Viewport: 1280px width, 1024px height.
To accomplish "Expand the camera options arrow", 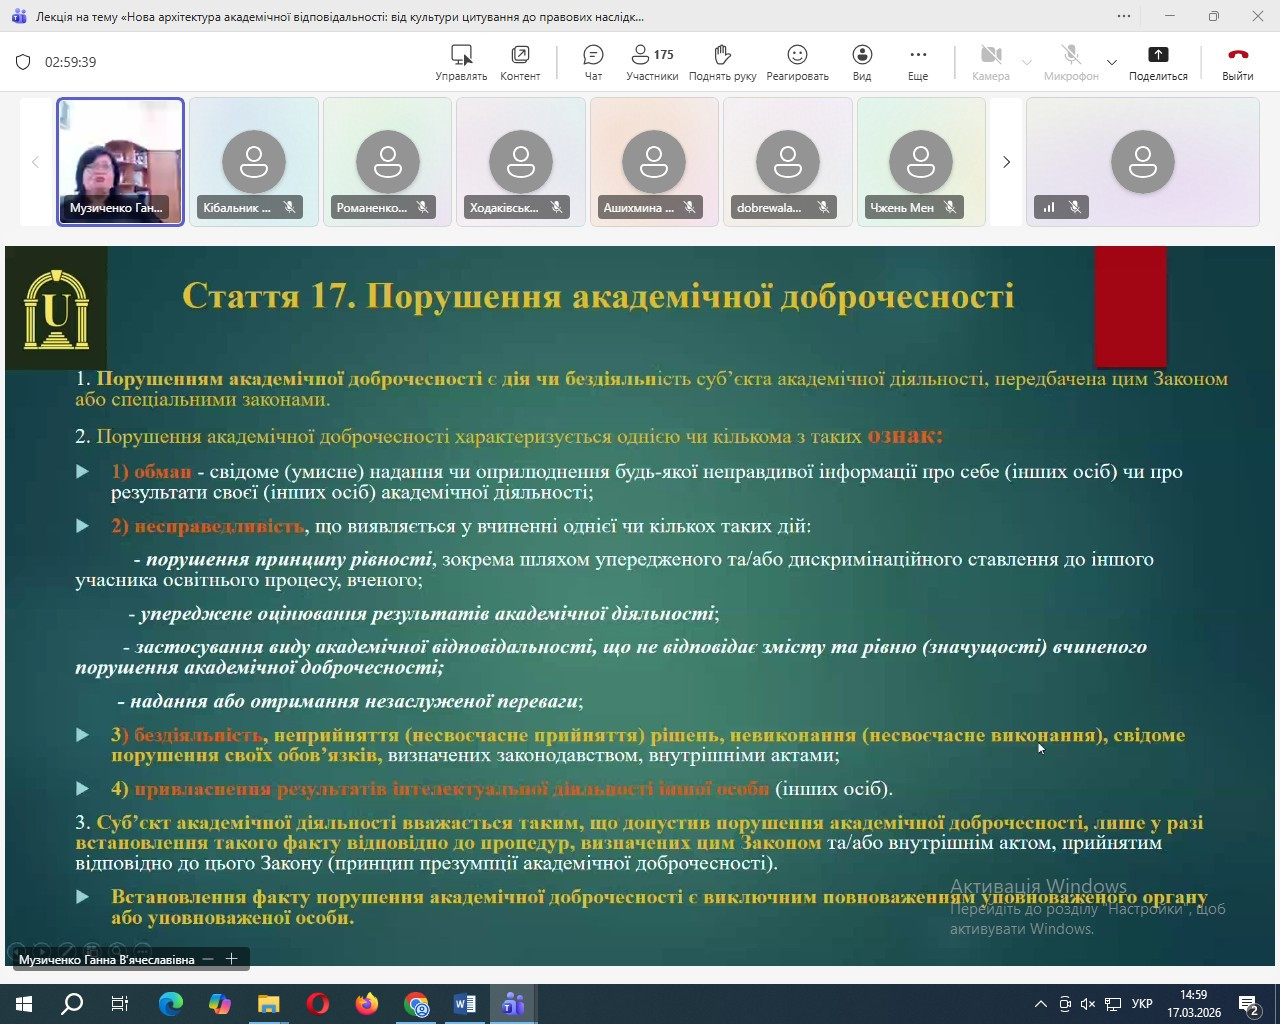I will click(x=1026, y=63).
